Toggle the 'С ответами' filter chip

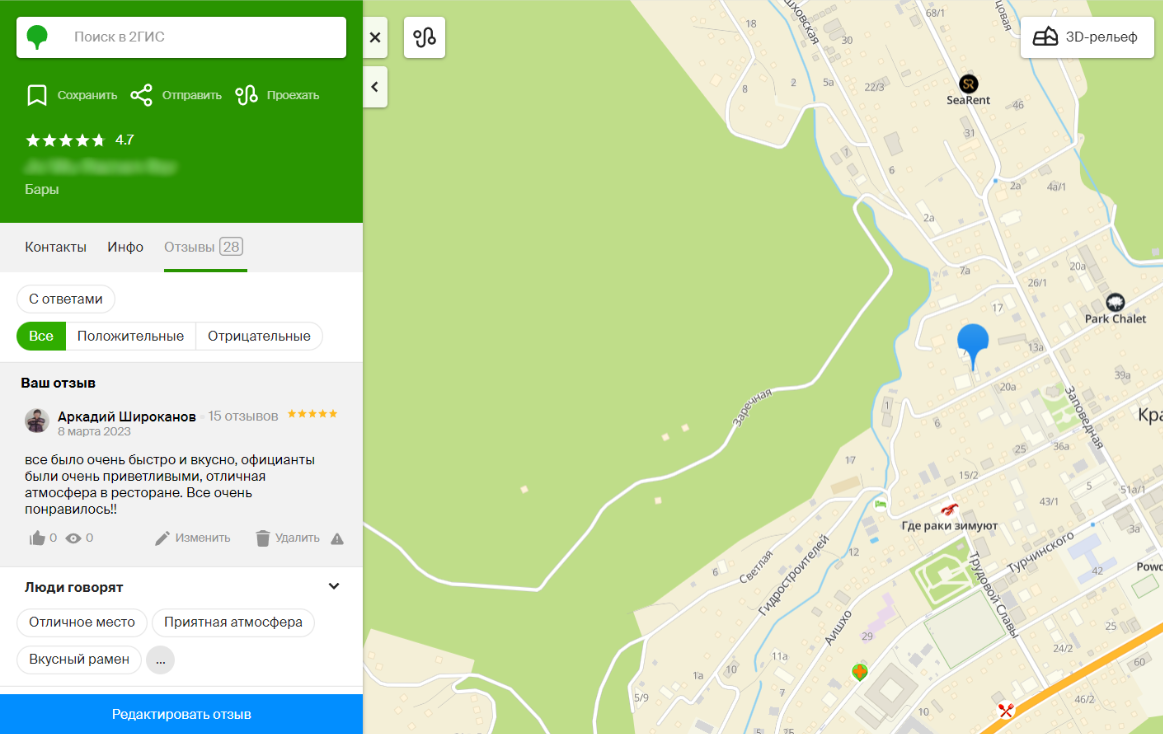pos(66,299)
